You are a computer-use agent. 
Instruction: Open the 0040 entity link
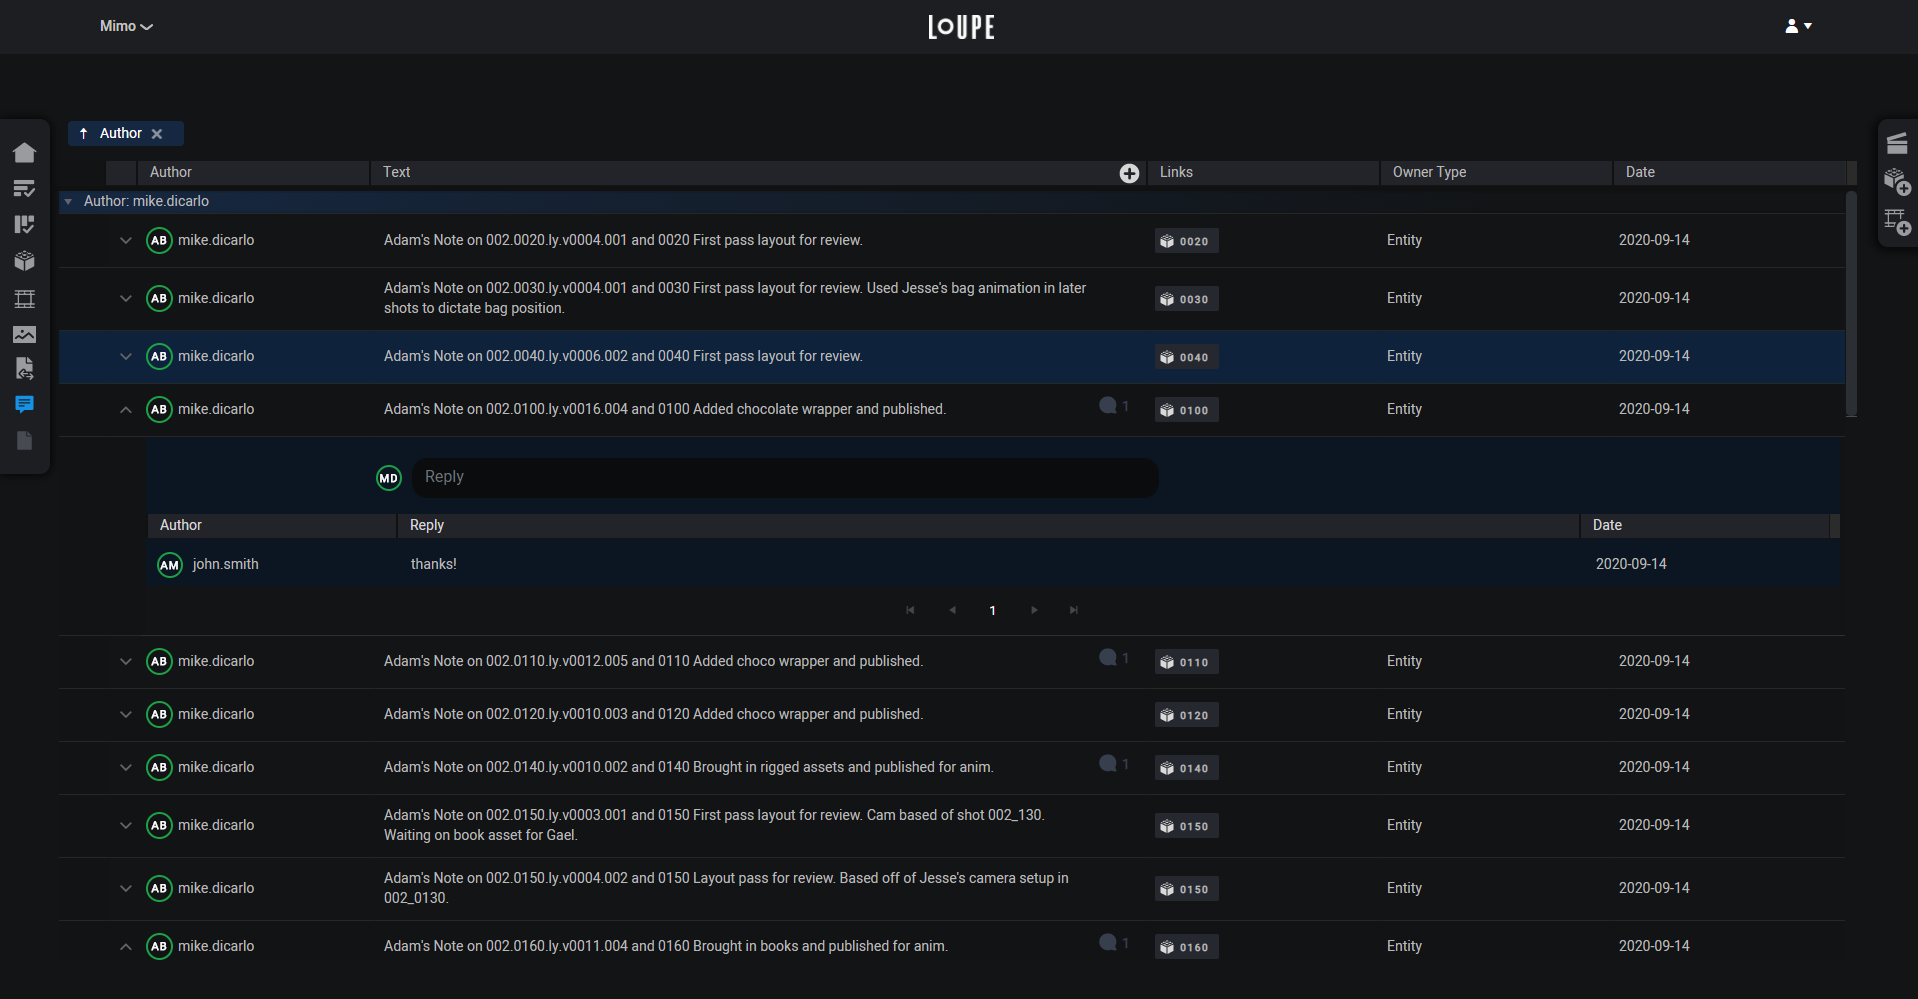(1186, 357)
